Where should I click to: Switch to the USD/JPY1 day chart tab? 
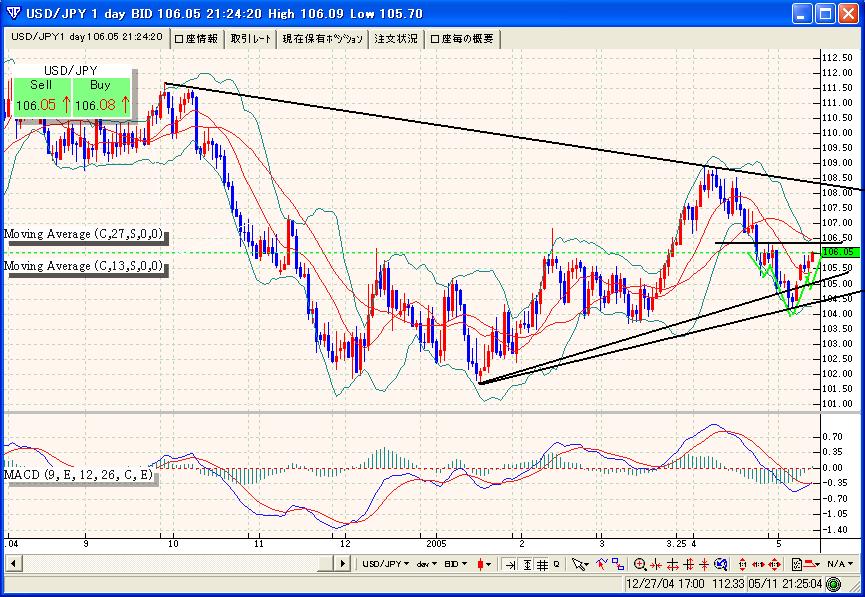[x=87, y=37]
